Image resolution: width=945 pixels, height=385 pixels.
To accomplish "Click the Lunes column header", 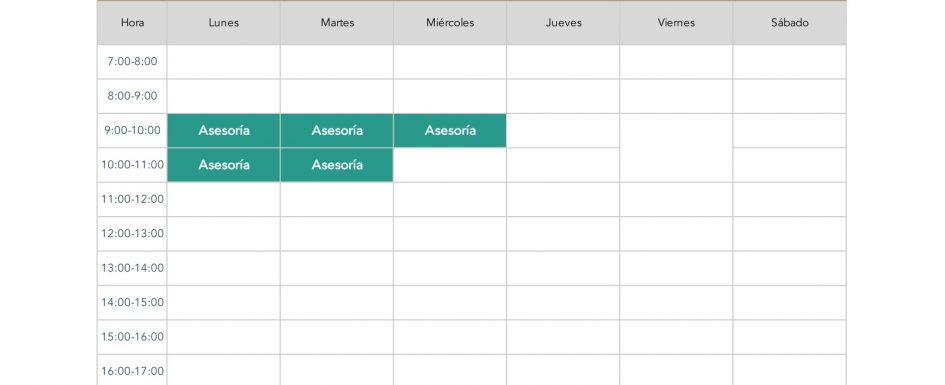I will (x=224, y=23).
